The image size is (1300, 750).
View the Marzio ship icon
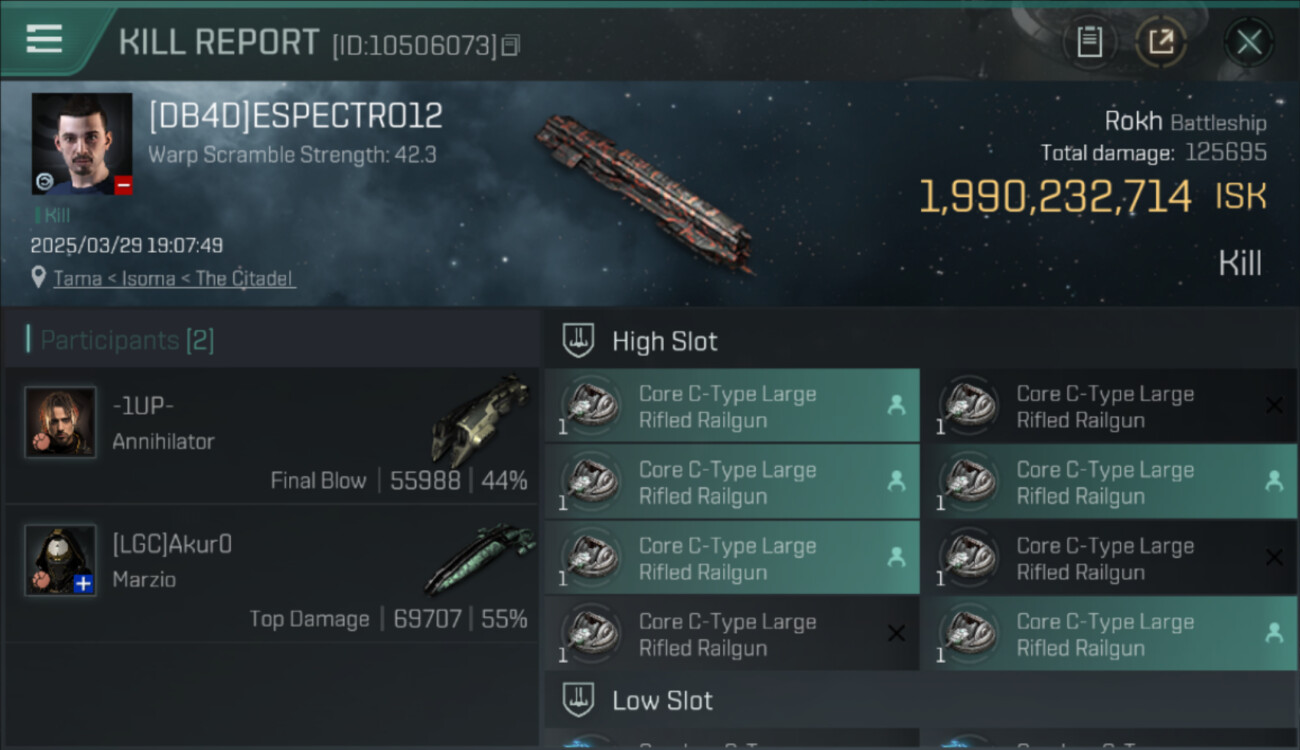pyautogui.click(x=478, y=558)
